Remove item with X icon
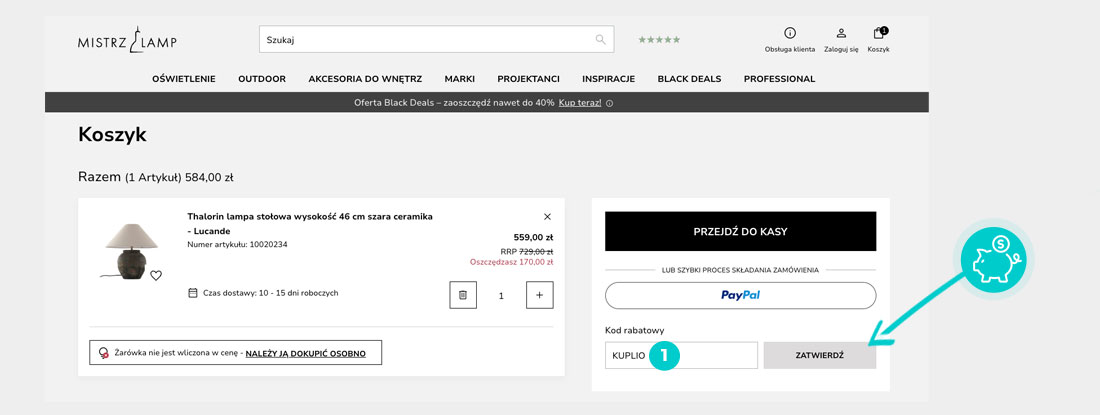 (x=547, y=216)
